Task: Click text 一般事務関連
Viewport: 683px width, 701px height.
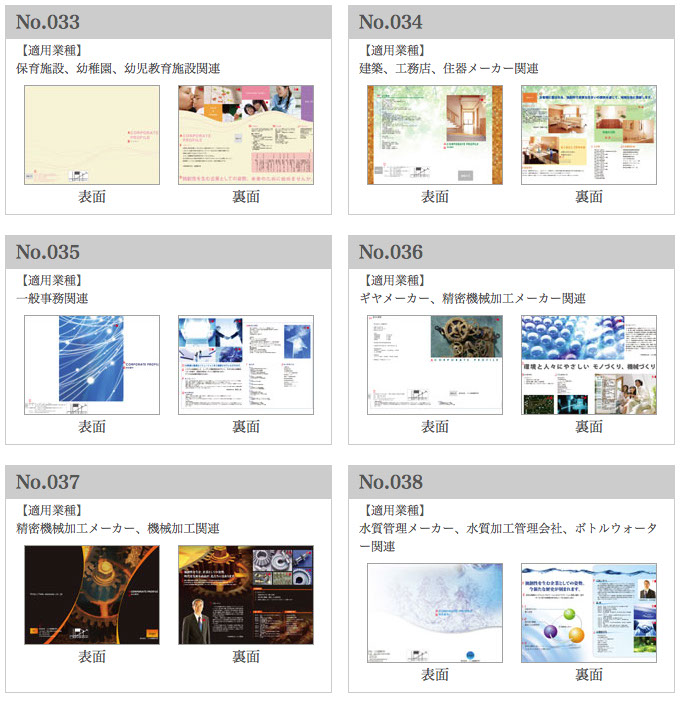Action: [x=52, y=298]
